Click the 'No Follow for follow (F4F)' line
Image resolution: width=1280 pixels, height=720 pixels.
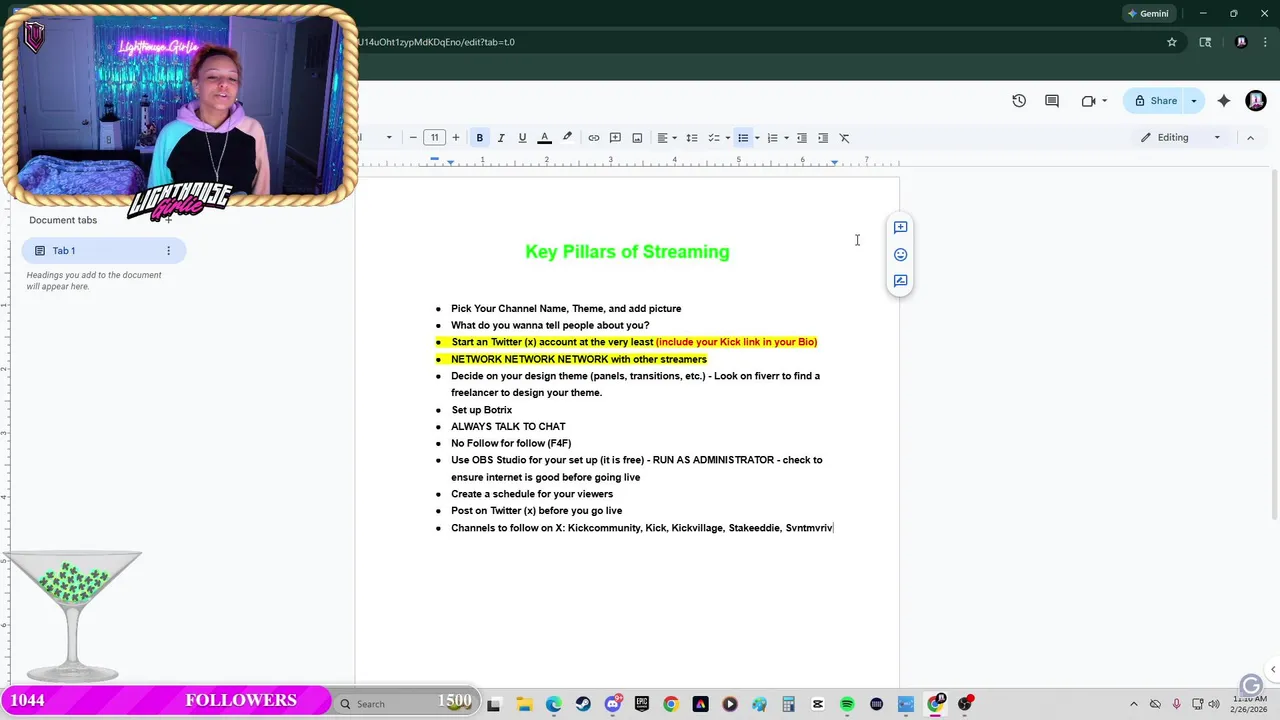[511, 443]
